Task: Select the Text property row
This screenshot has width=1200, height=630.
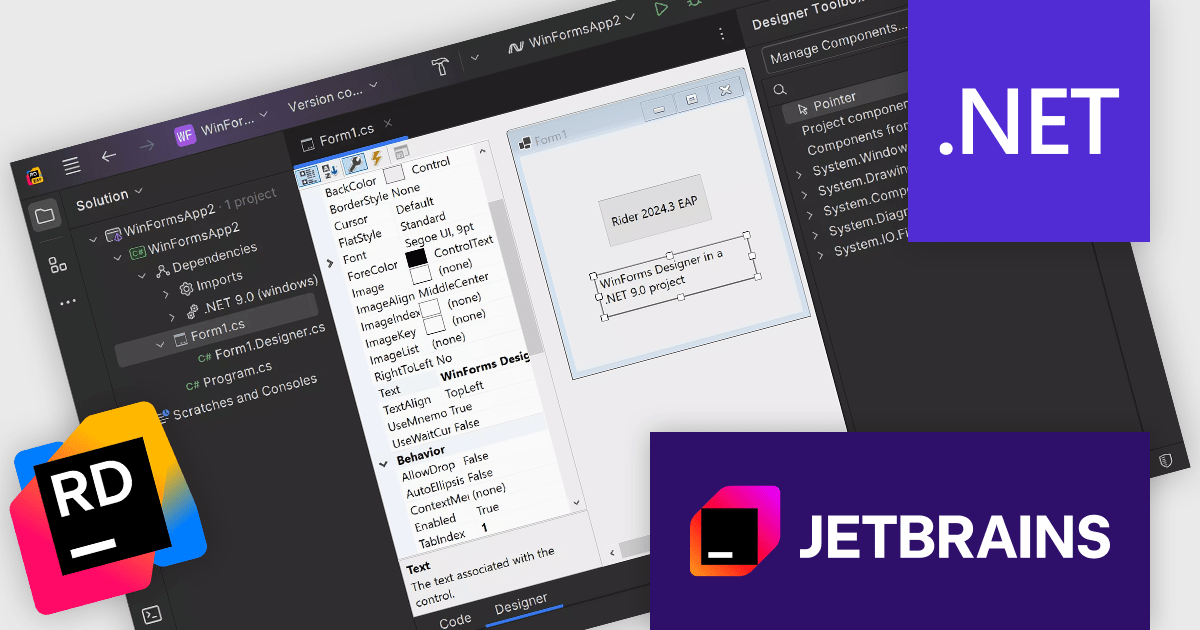Action: pos(454,375)
